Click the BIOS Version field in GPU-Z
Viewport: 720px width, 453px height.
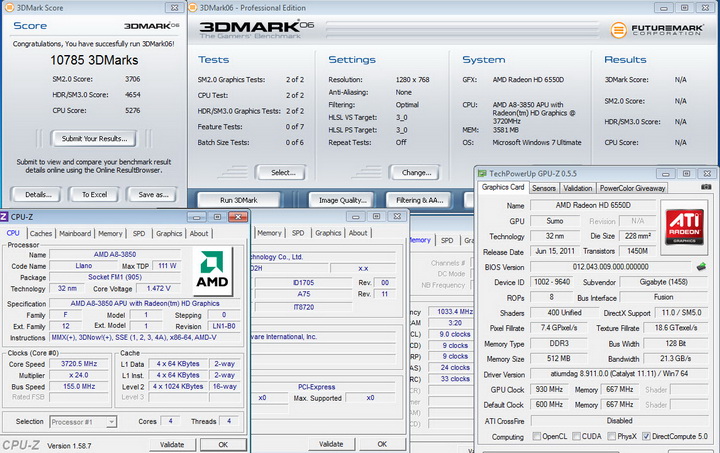click(610, 267)
